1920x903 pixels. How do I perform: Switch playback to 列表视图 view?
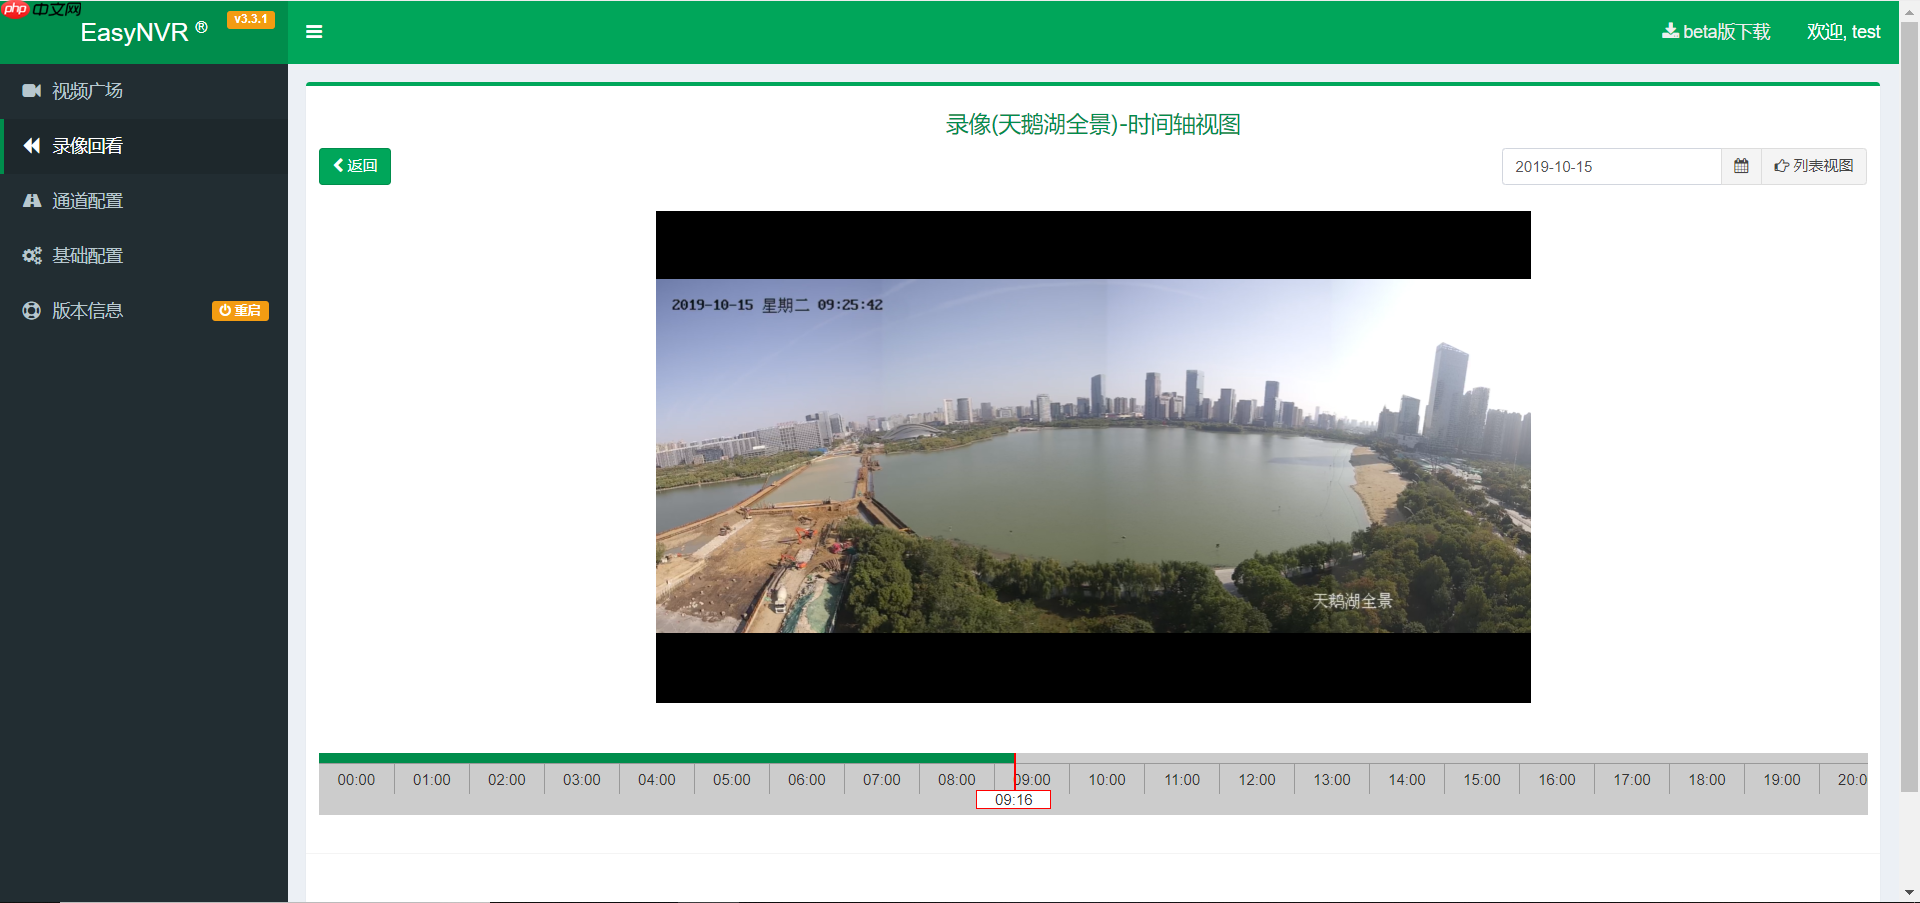(x=1814, y=166)
